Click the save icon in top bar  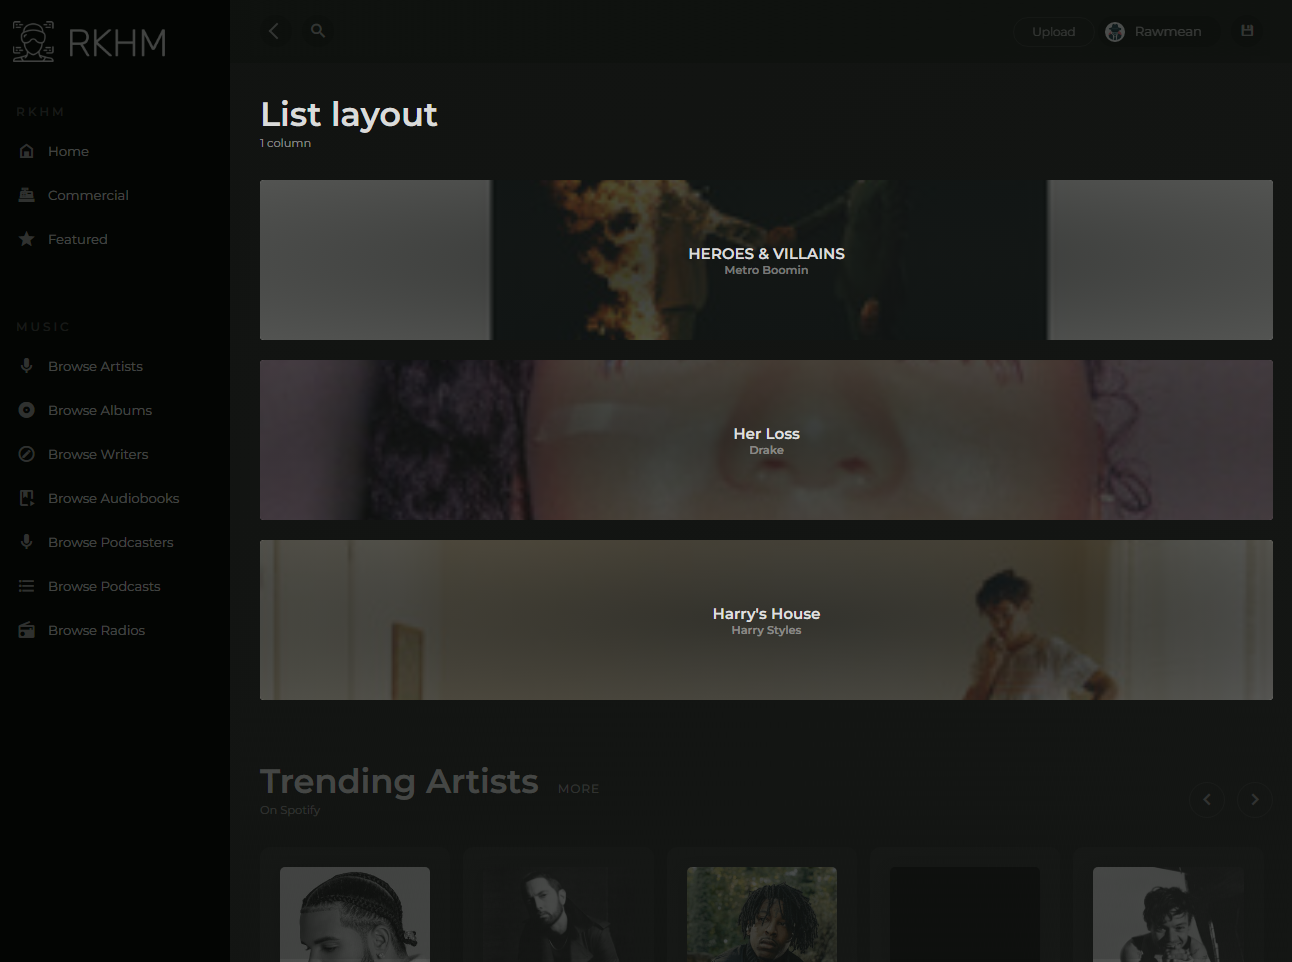(1247, 31)
